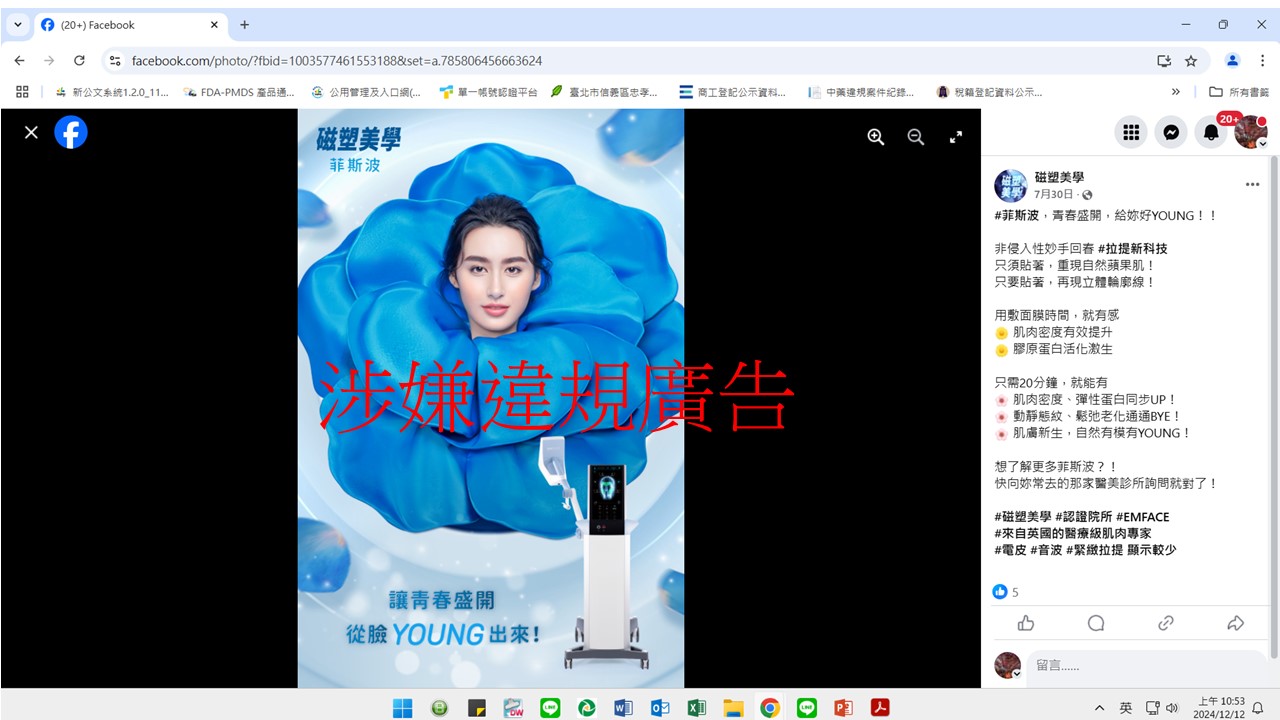Open the #磁塑美學 hashtag link
This screenshot has height=720, width=1280.
(1023, 517)
